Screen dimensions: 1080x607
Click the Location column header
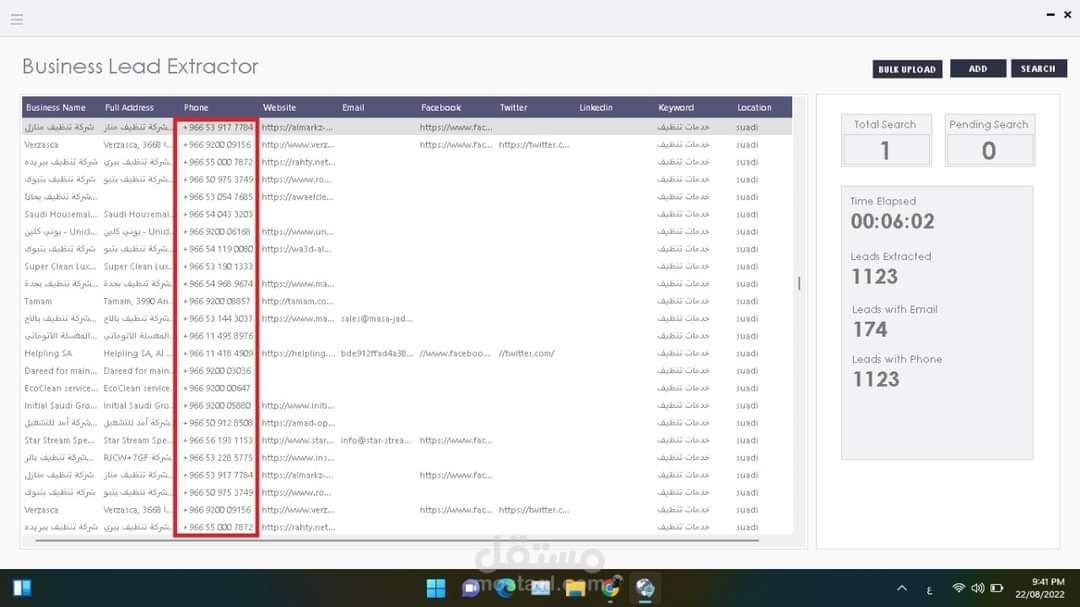(x=754, y=107)
